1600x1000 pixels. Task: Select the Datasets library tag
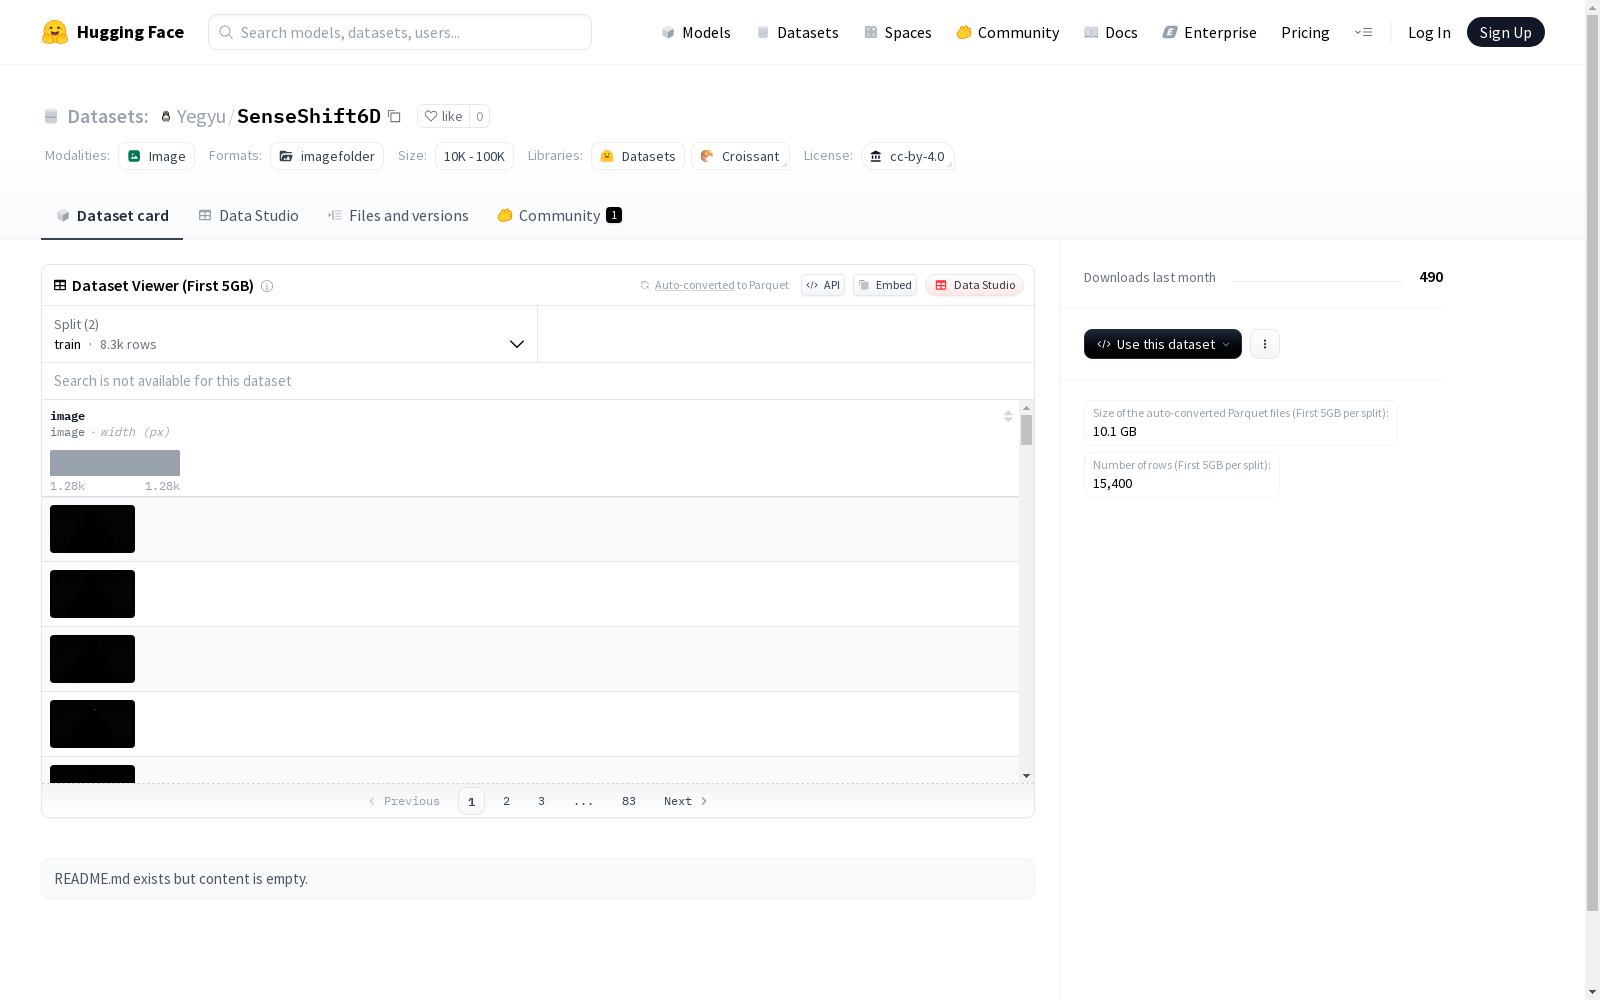pos(638,156)
